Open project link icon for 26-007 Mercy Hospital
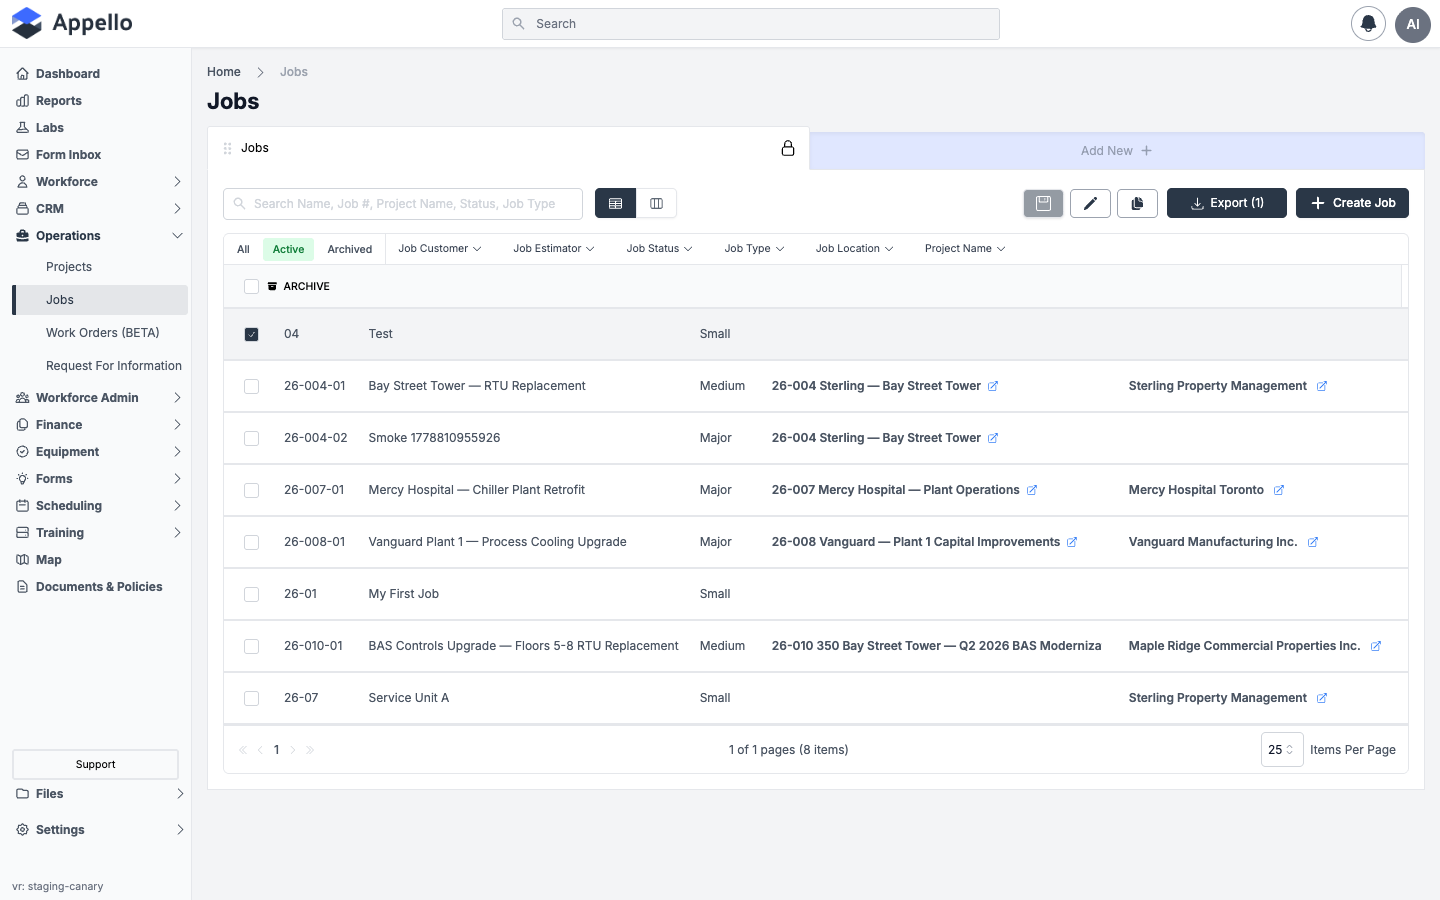 point(1032,490)
